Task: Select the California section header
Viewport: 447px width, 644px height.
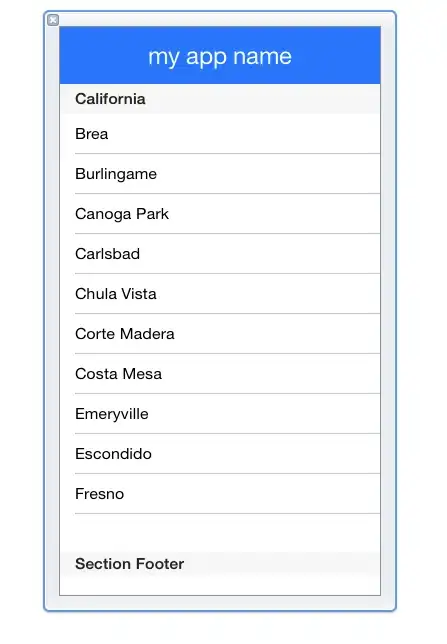Action: coord(220,99)
